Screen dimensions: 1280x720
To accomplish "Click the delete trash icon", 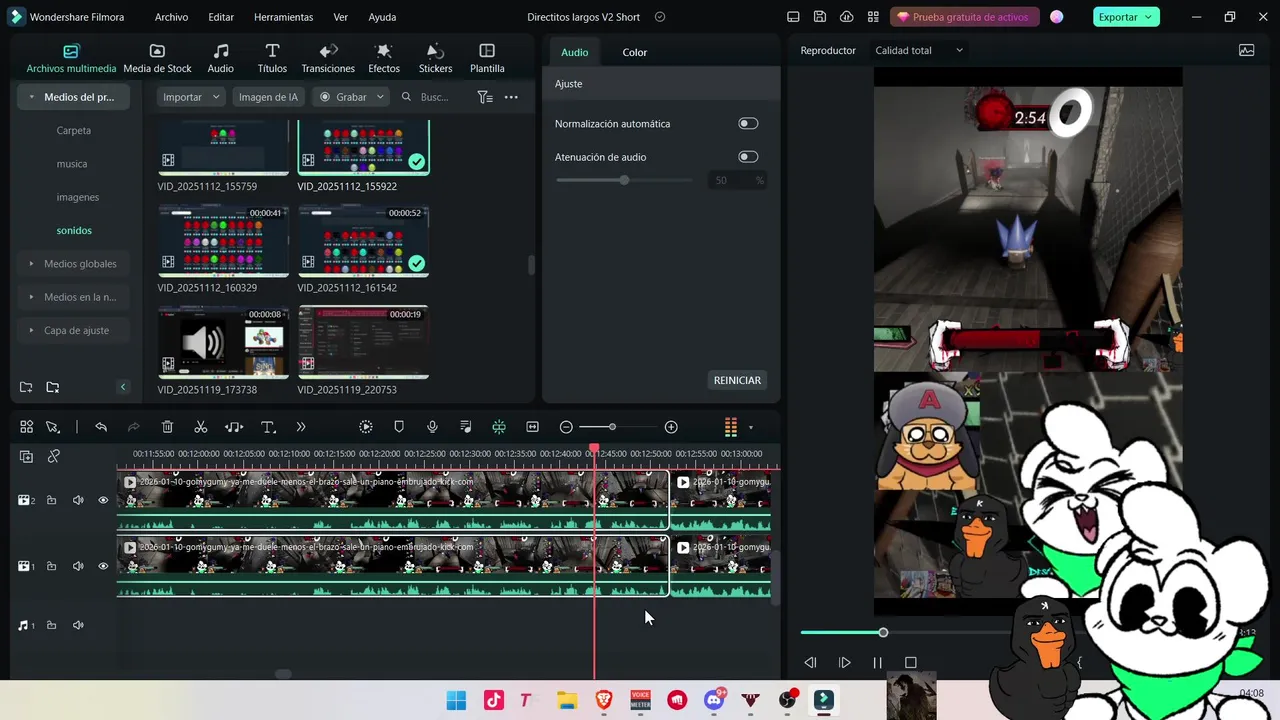I will [167, 427].
